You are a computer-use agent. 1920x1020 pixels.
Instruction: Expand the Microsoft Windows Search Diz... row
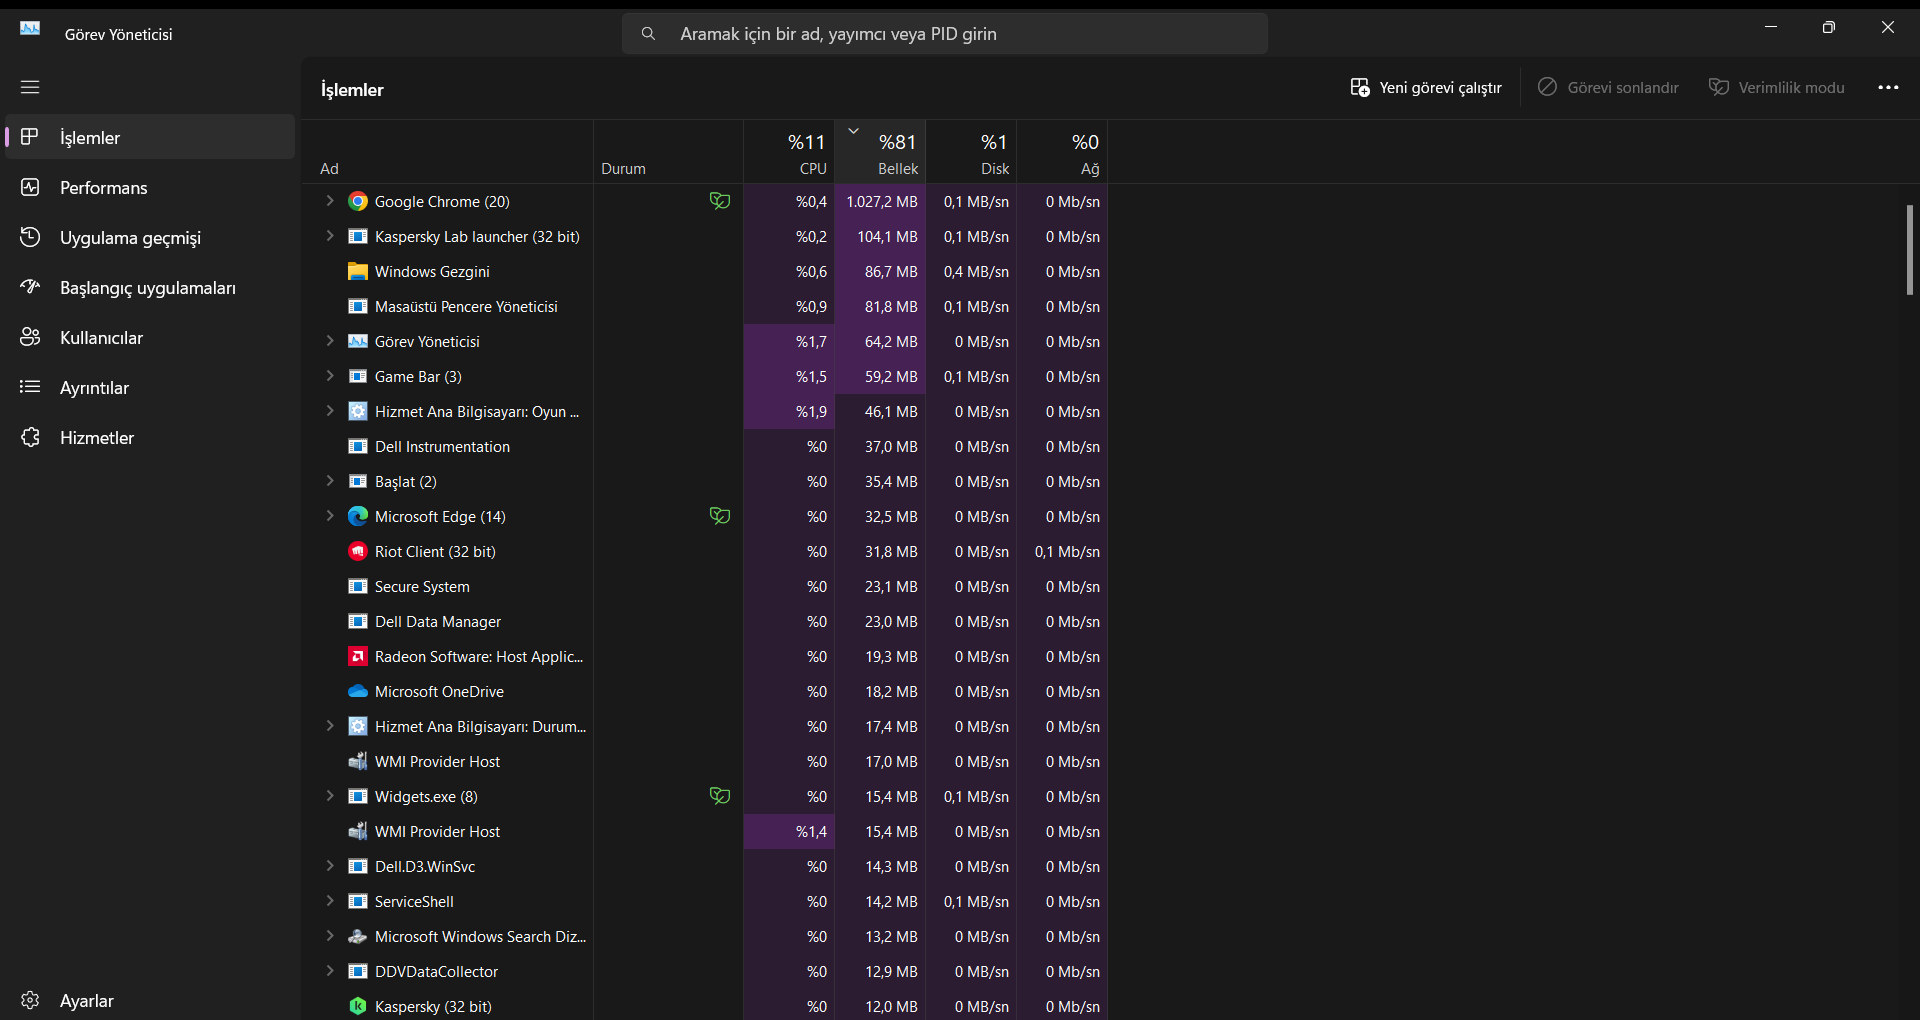pos(330,936)
